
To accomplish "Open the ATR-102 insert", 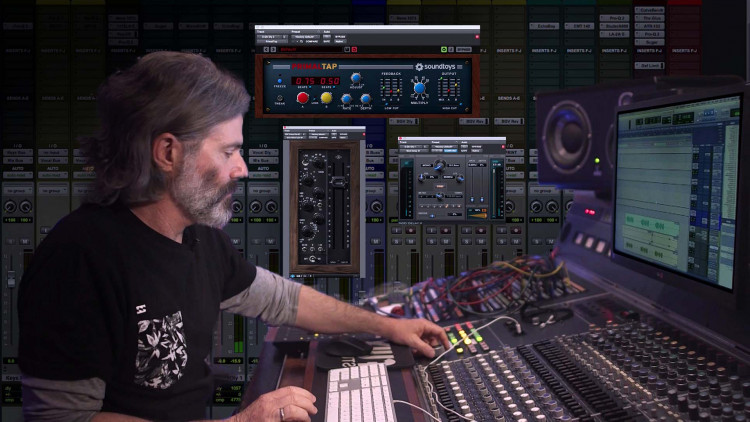I will coord(650,26).
